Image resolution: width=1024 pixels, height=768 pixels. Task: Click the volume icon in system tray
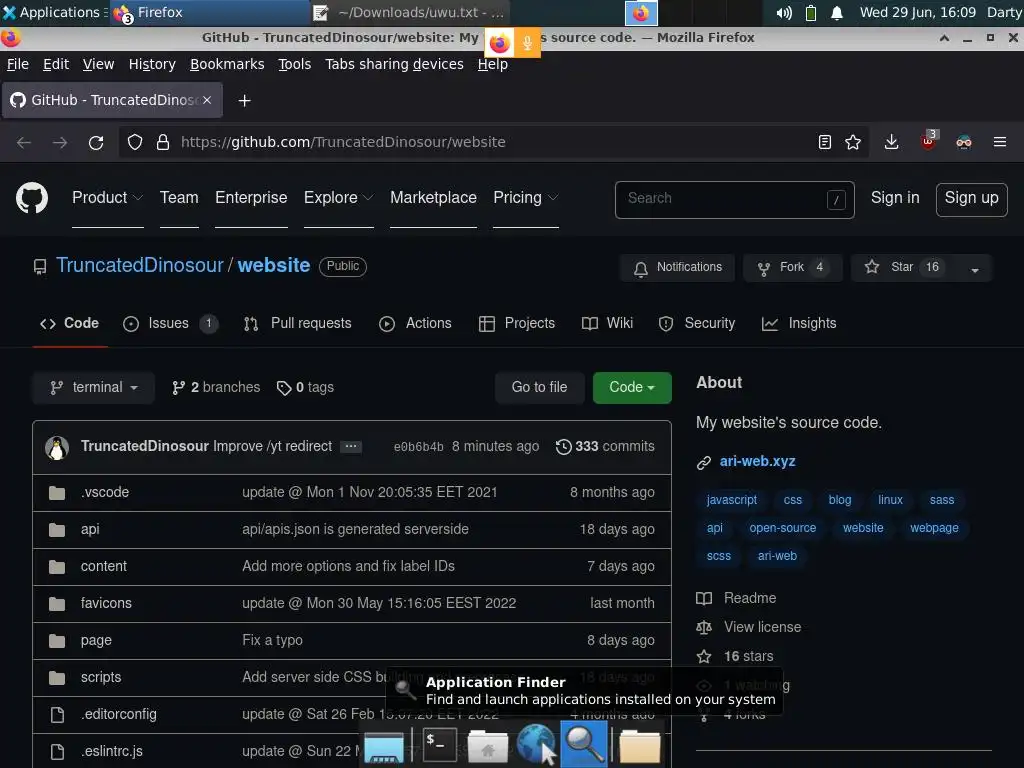click(784, 12)
